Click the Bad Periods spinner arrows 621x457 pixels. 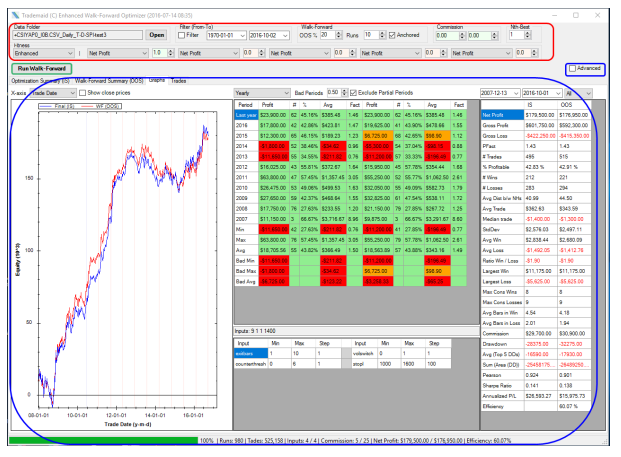click(345, 91)
